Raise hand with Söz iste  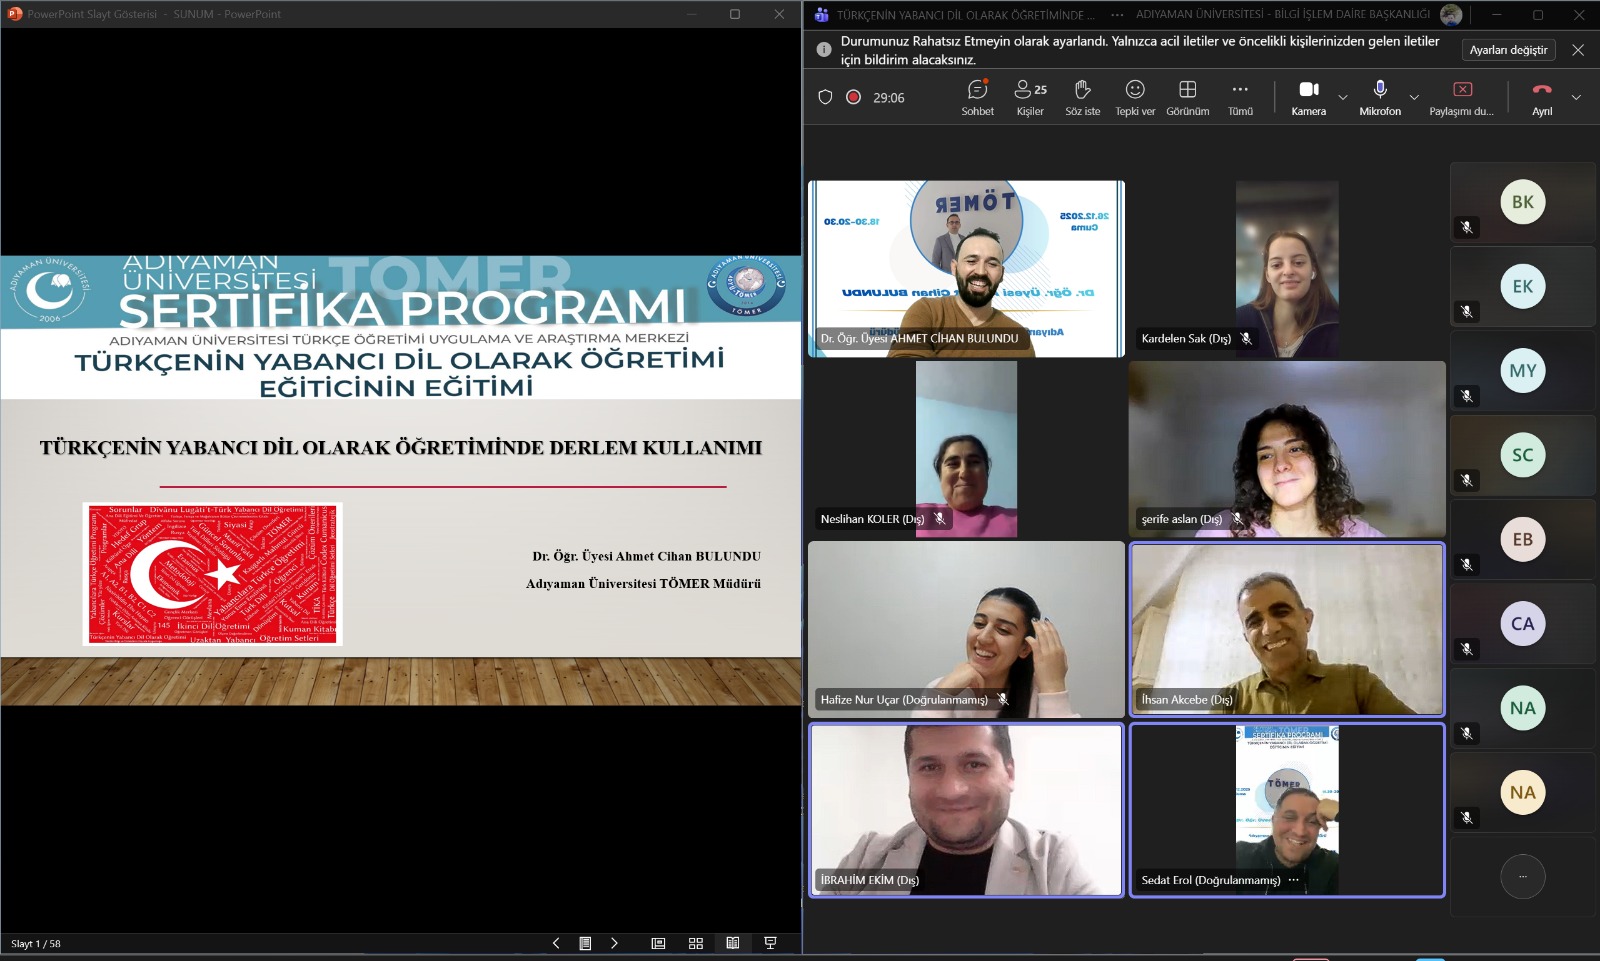(x=1082, y=98)
